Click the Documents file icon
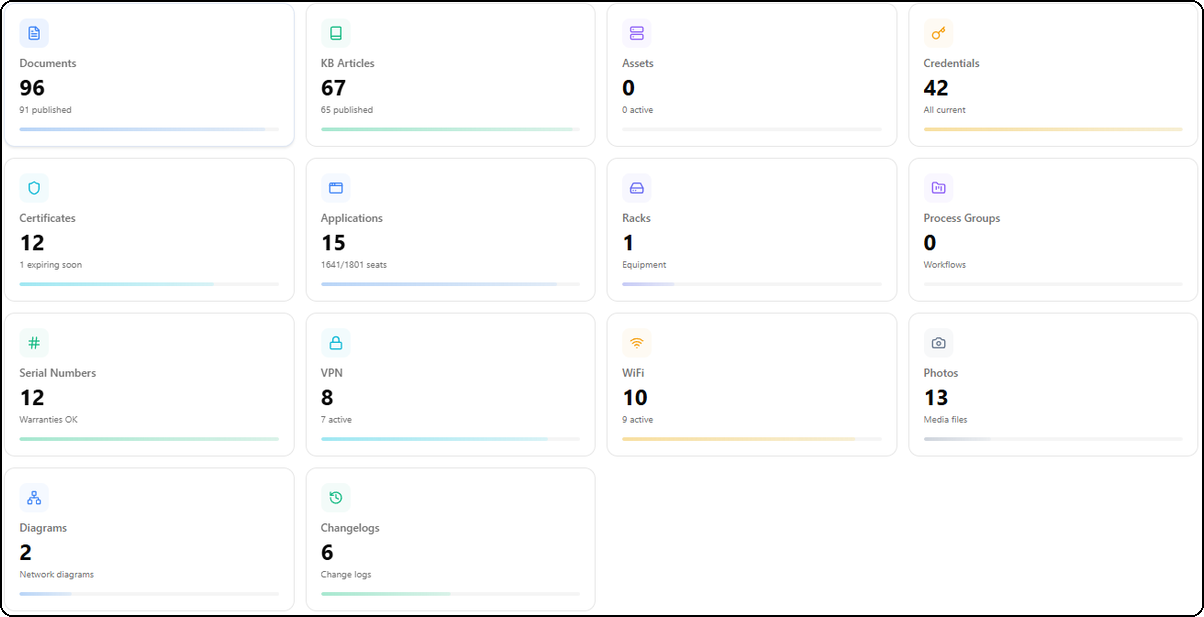Image resolution: width=1204 pixels, height=617 pixels. (x=34, y=33)
